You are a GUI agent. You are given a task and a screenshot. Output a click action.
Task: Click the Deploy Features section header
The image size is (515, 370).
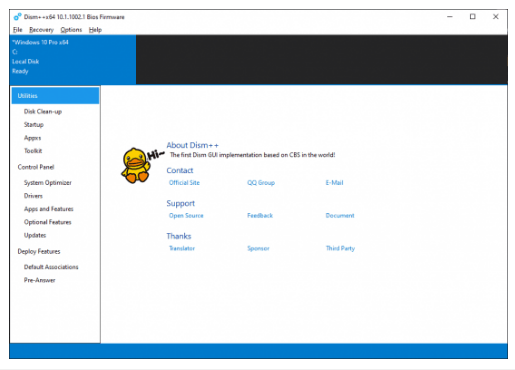pos(39,251)
